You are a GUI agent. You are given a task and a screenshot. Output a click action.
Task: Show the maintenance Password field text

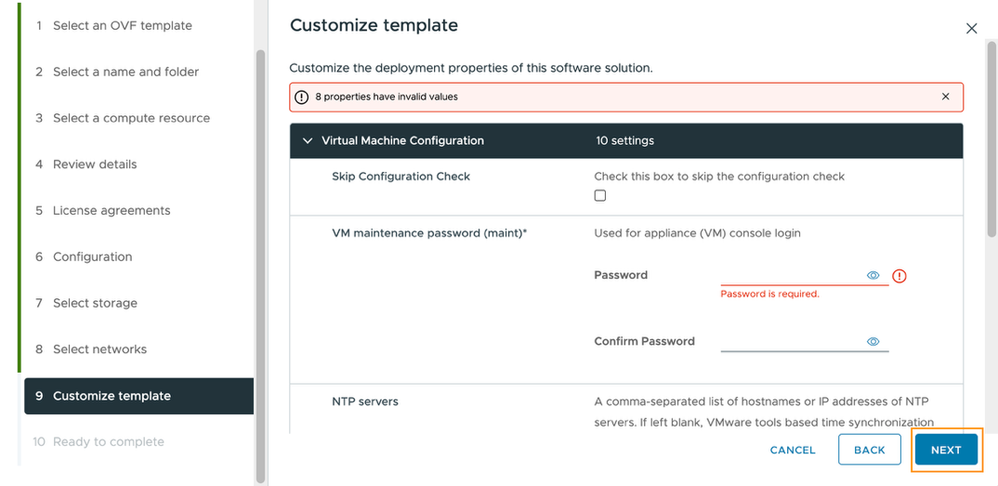point(873,275)
